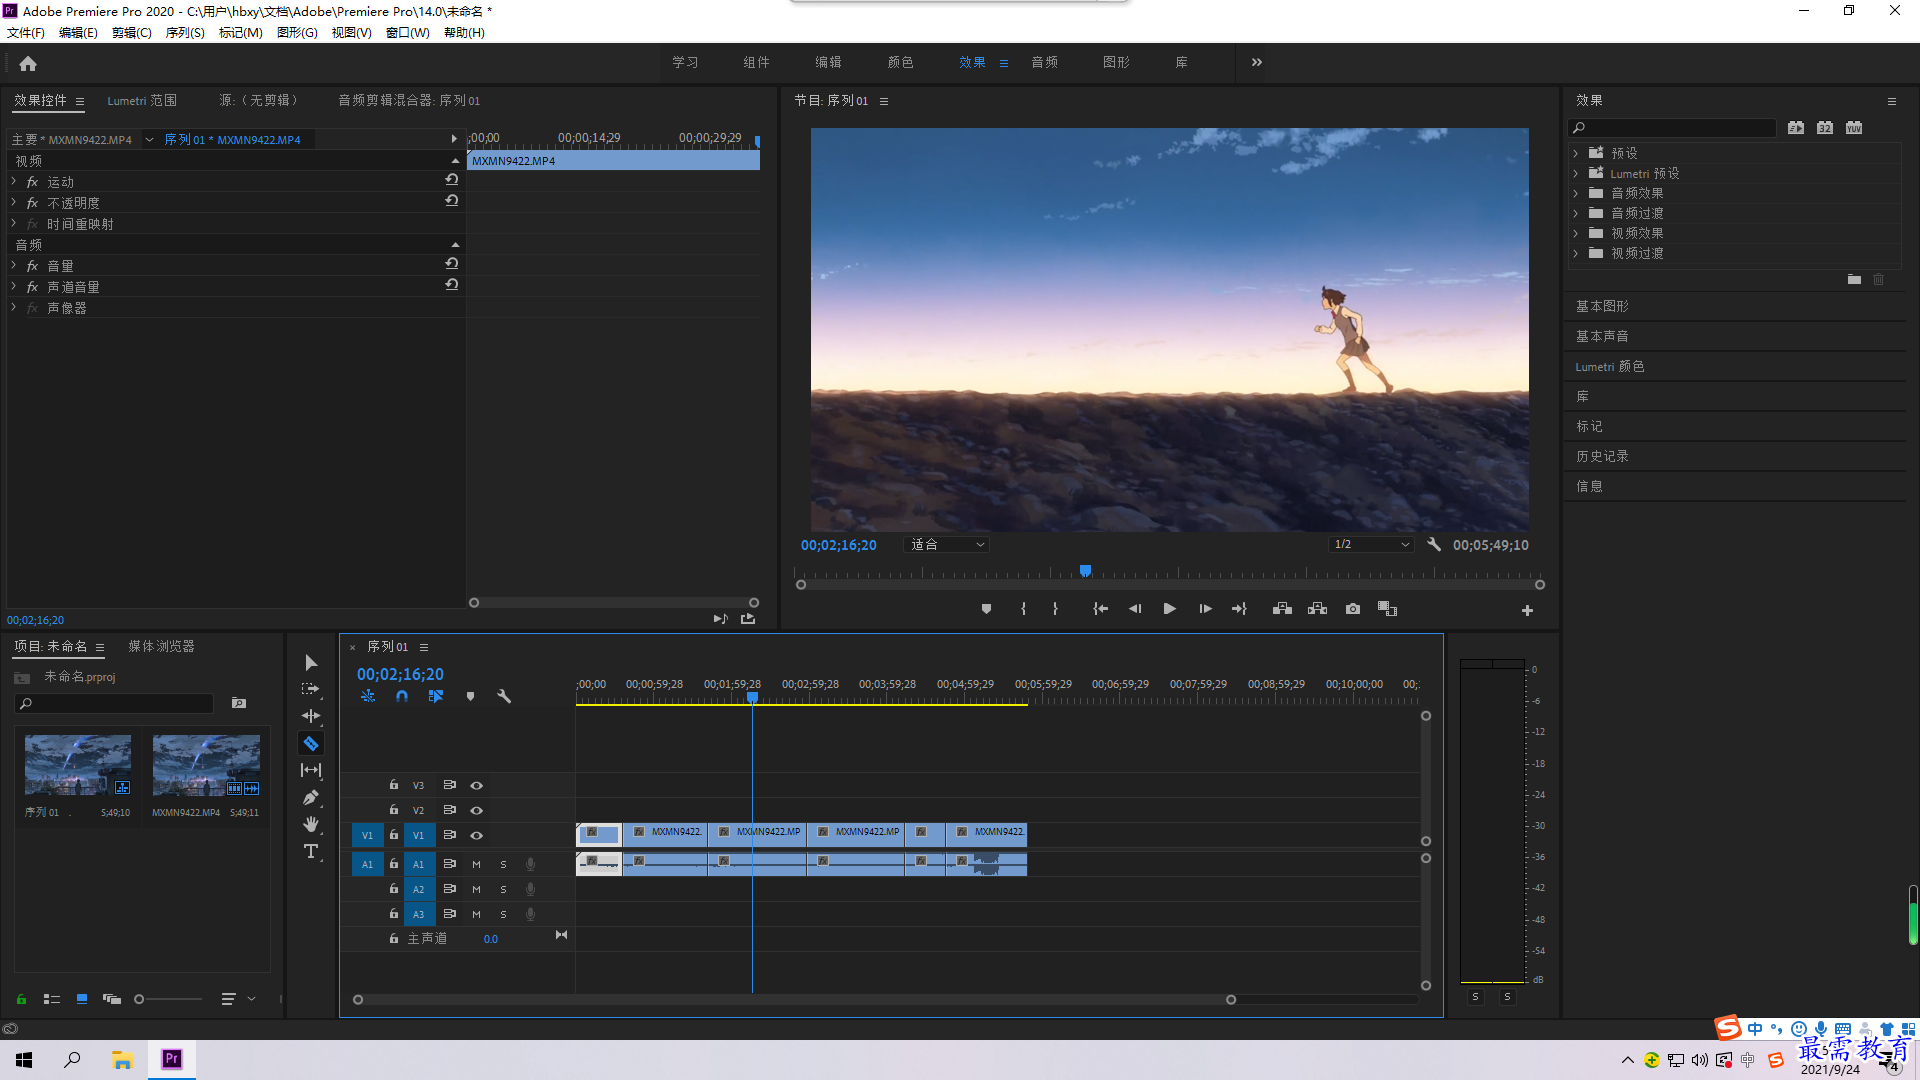Solo audio track A2
Viewport: 1920px width, 1080px height.
[x=503, y=890]
